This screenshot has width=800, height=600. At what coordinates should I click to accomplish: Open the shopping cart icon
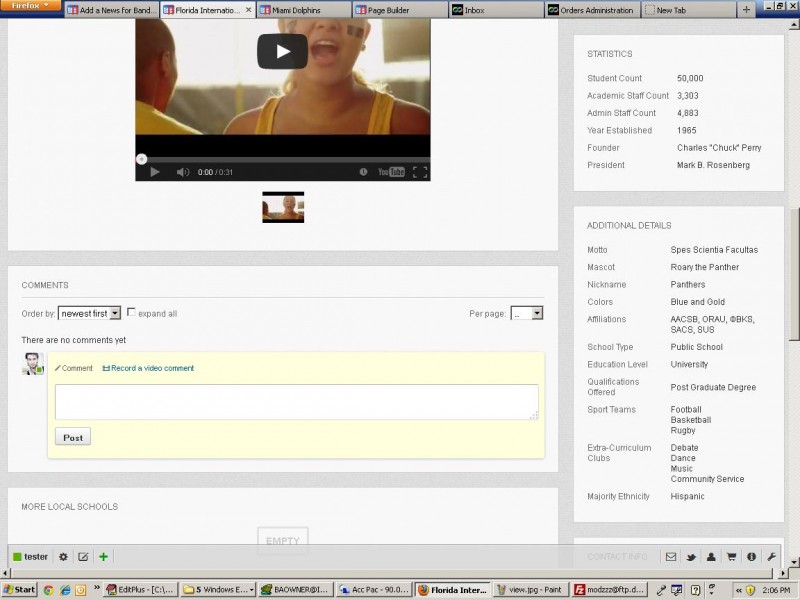click(x=731, y=557)
